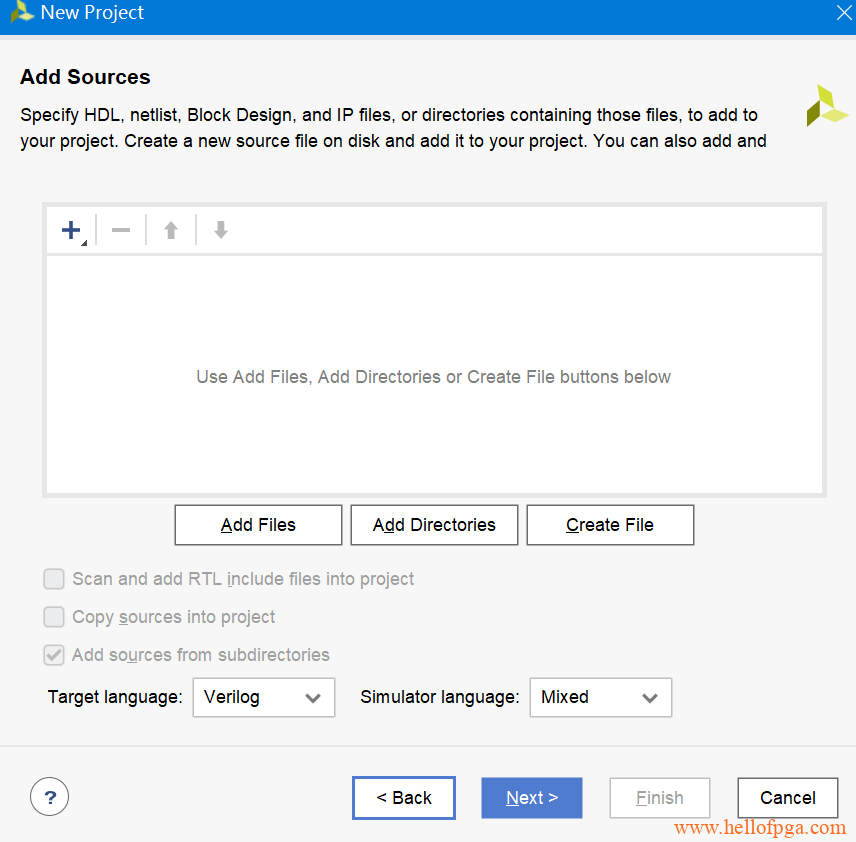The image size is (856, 842).
Task: Enable Scan and add RTL include files
Action: 54,579
